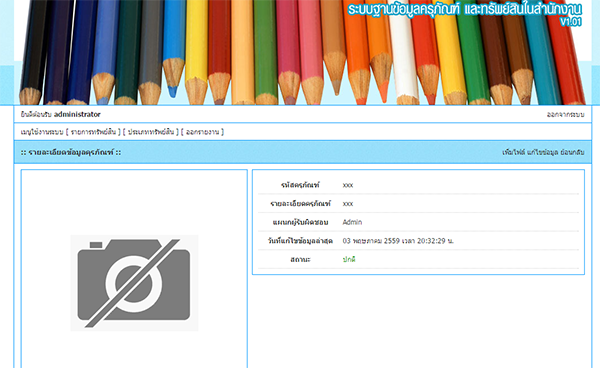Viewport: 600px width, 368px height.
Task: Select the Admin department value
Action: pos(352,222)
